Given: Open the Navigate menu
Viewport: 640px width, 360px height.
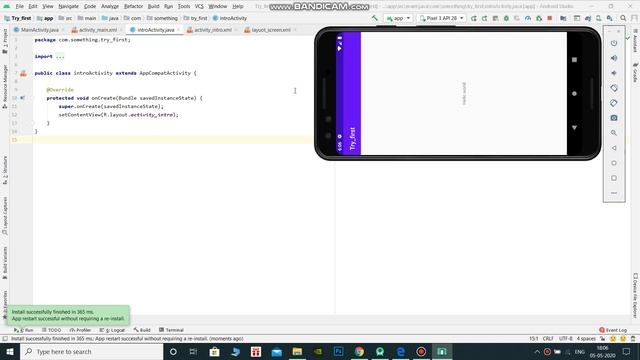Looking at the screenshot, I should [69, 7].
